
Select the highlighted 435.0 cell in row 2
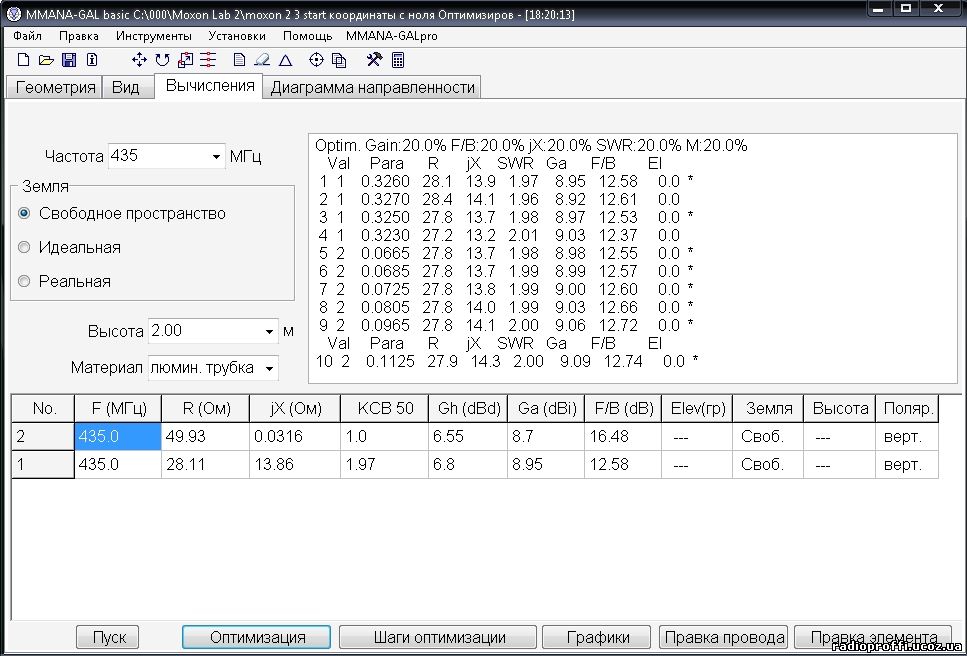[x=118, y=437]
